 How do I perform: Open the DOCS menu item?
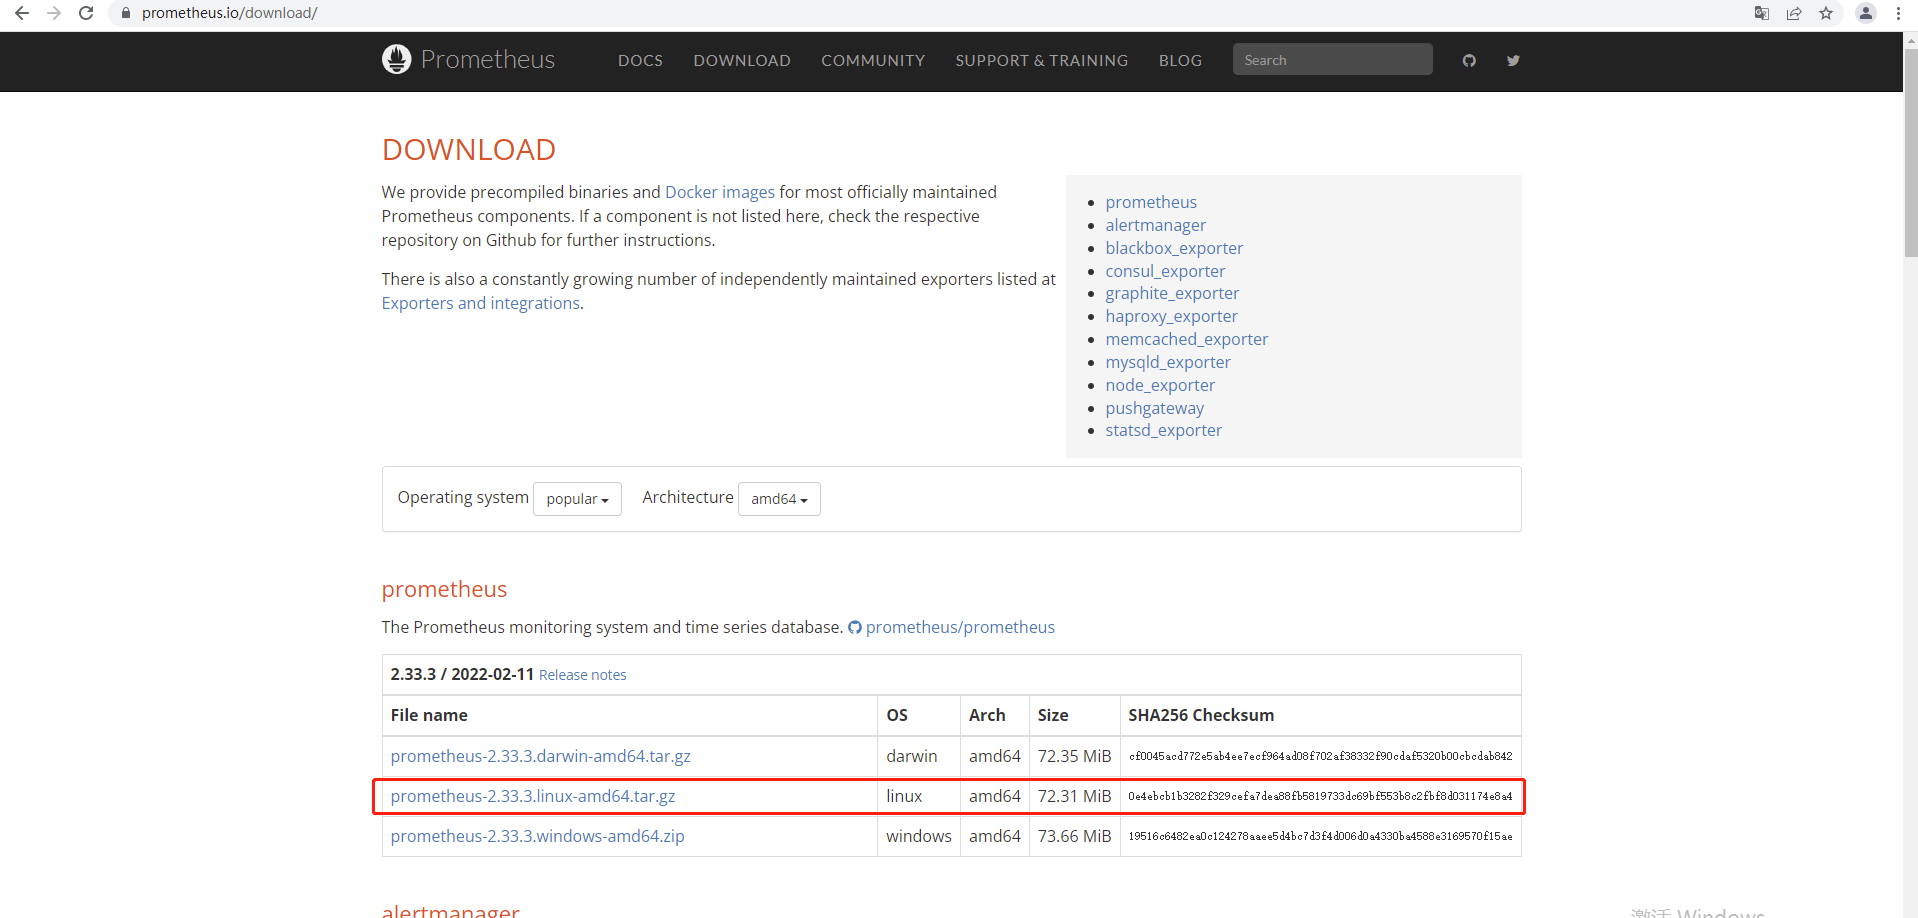coord(640,61)
